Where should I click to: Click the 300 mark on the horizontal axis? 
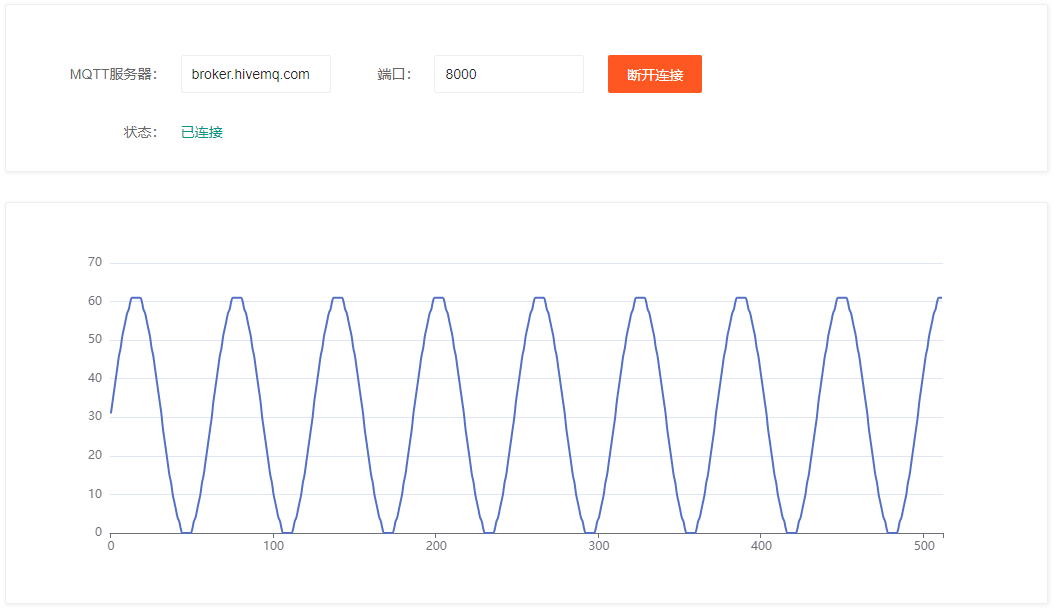click(598, 546)
